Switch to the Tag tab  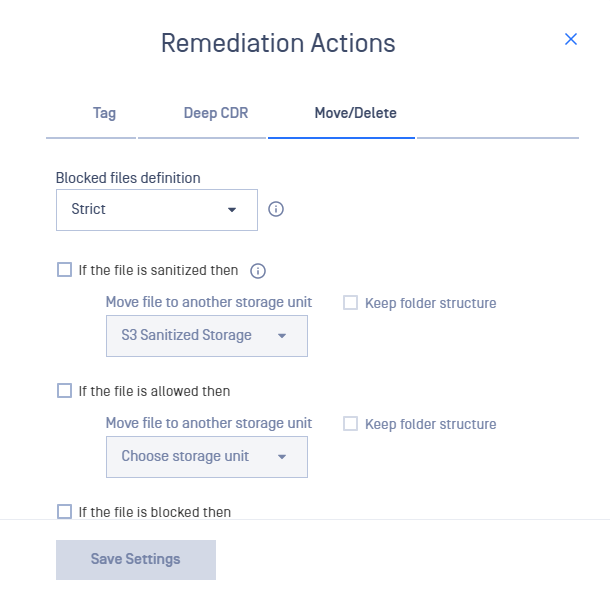click(104, 113)
